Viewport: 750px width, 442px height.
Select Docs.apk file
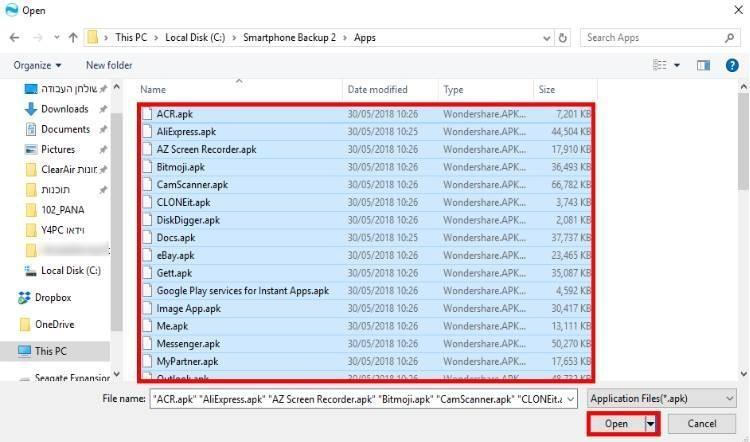click(176, 238)
